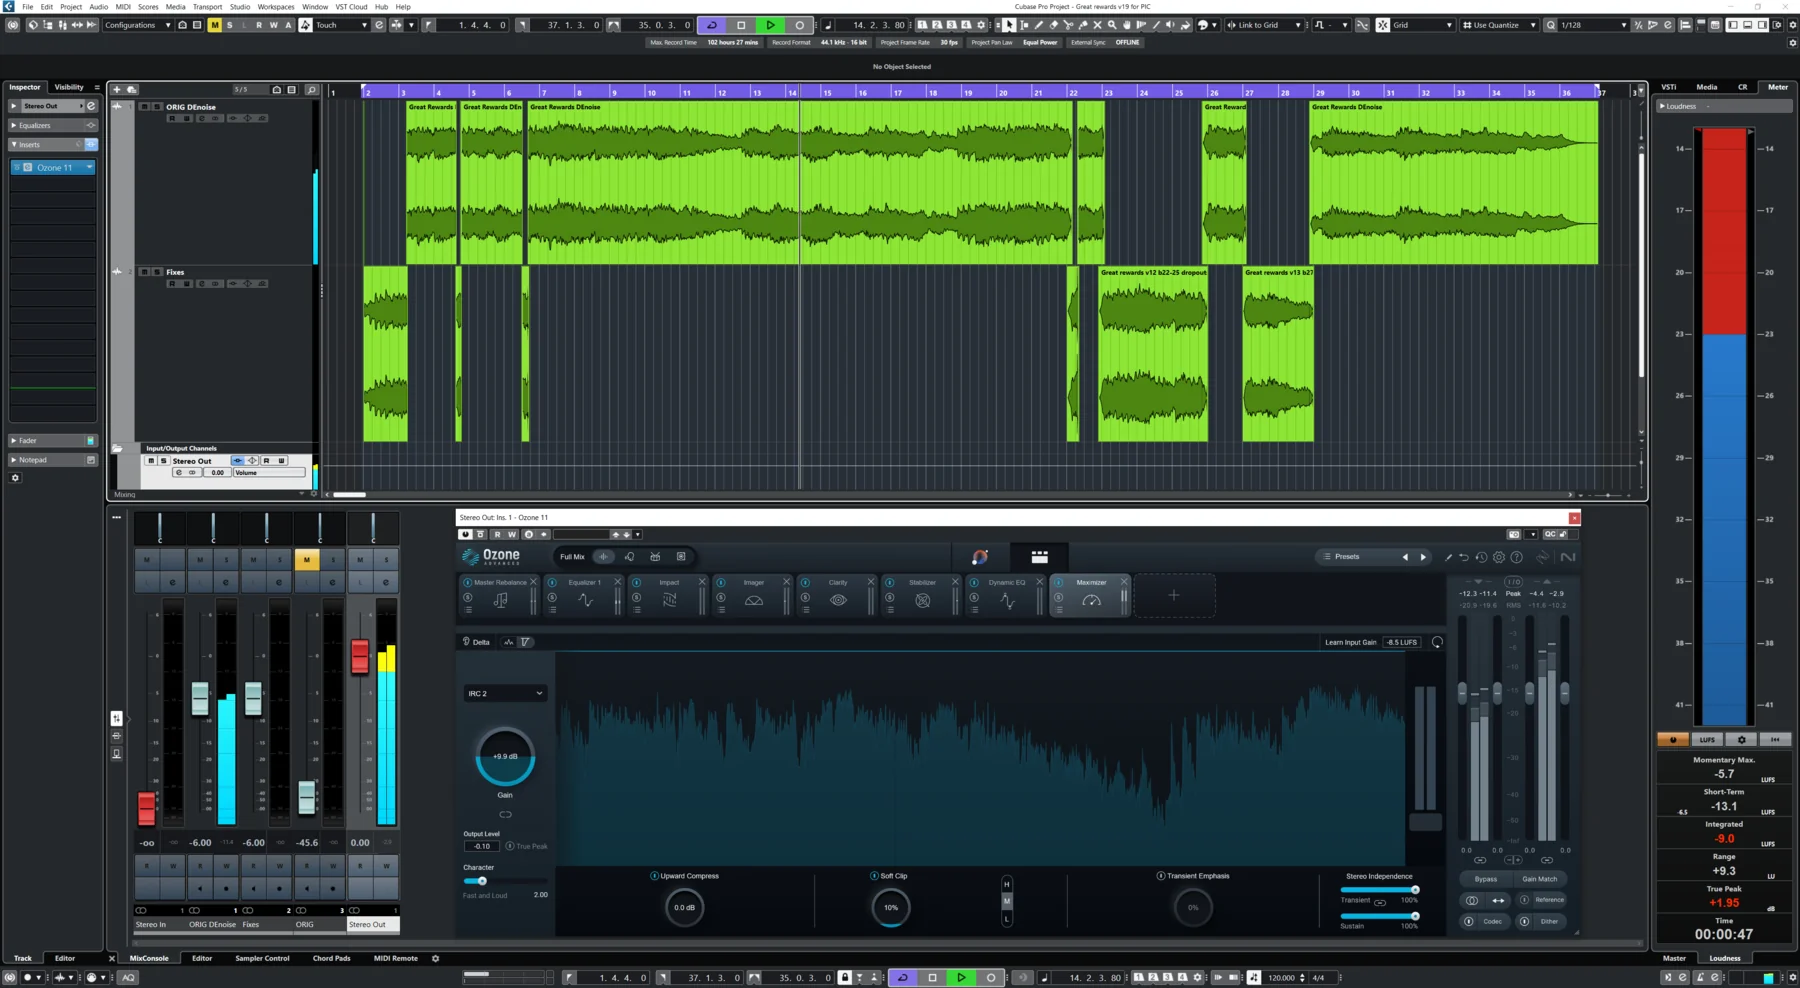
Task: Toggle the Soft Clip power button
Action: coord(874,876)
